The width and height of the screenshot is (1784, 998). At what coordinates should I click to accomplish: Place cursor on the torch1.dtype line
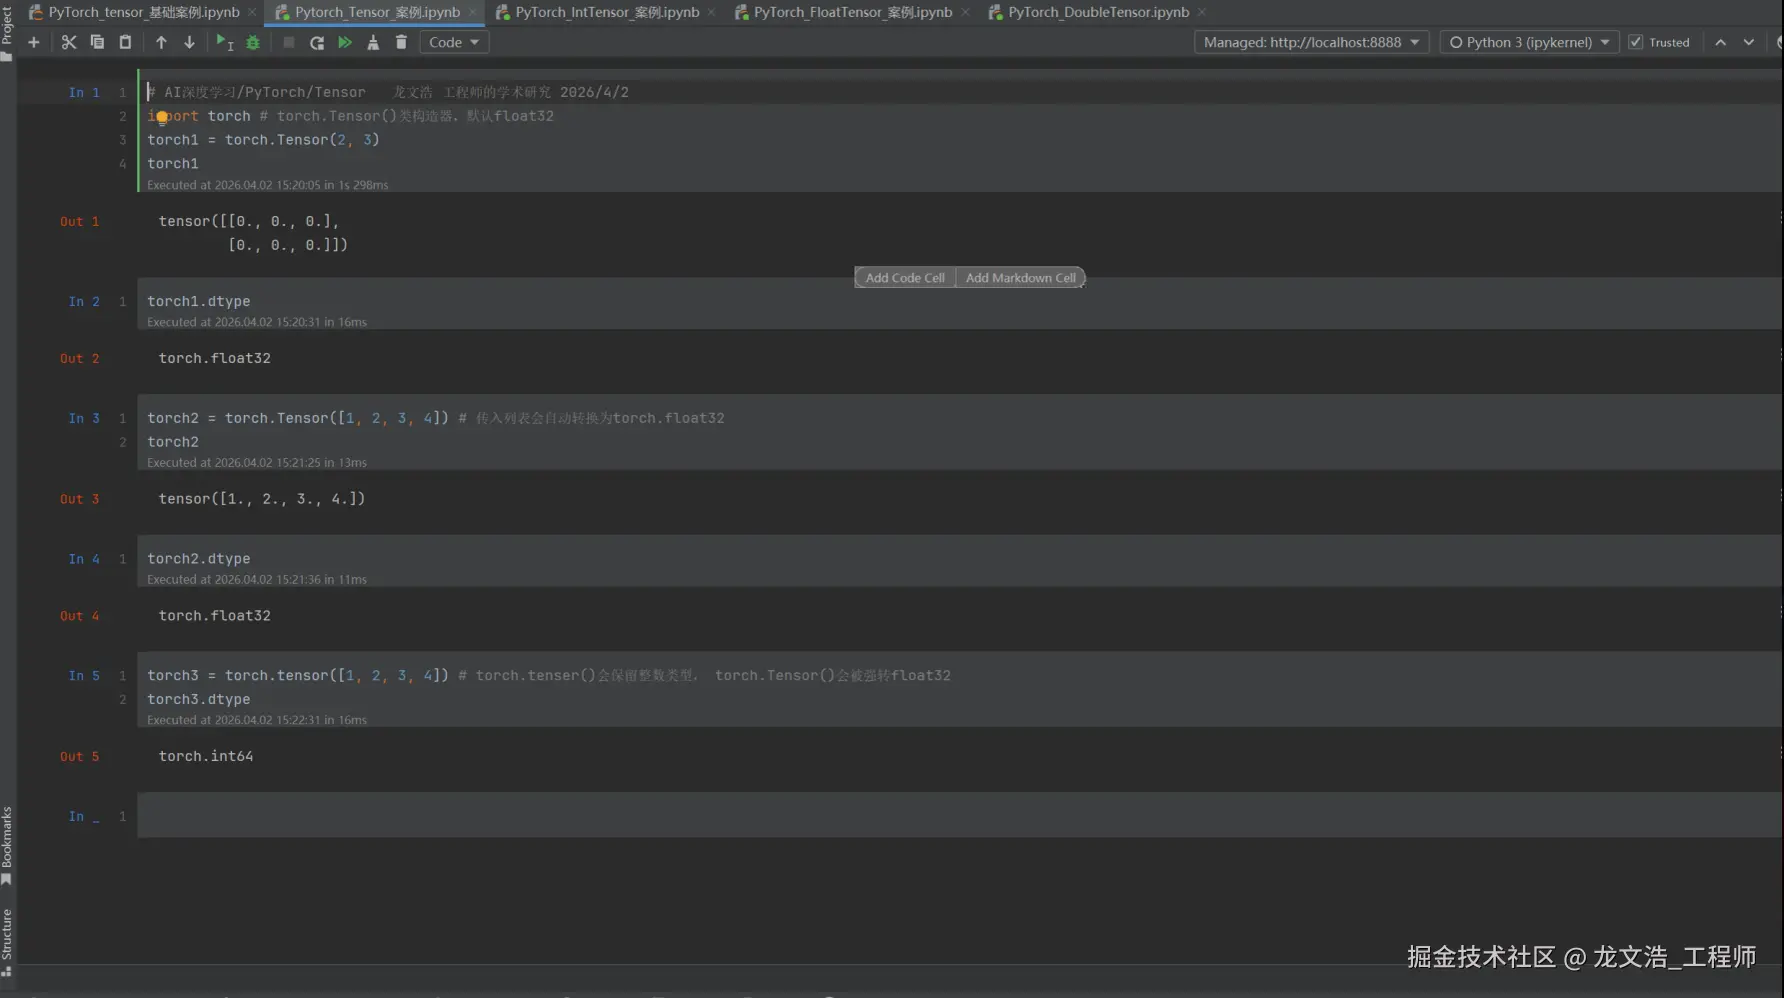pos(199,301)
